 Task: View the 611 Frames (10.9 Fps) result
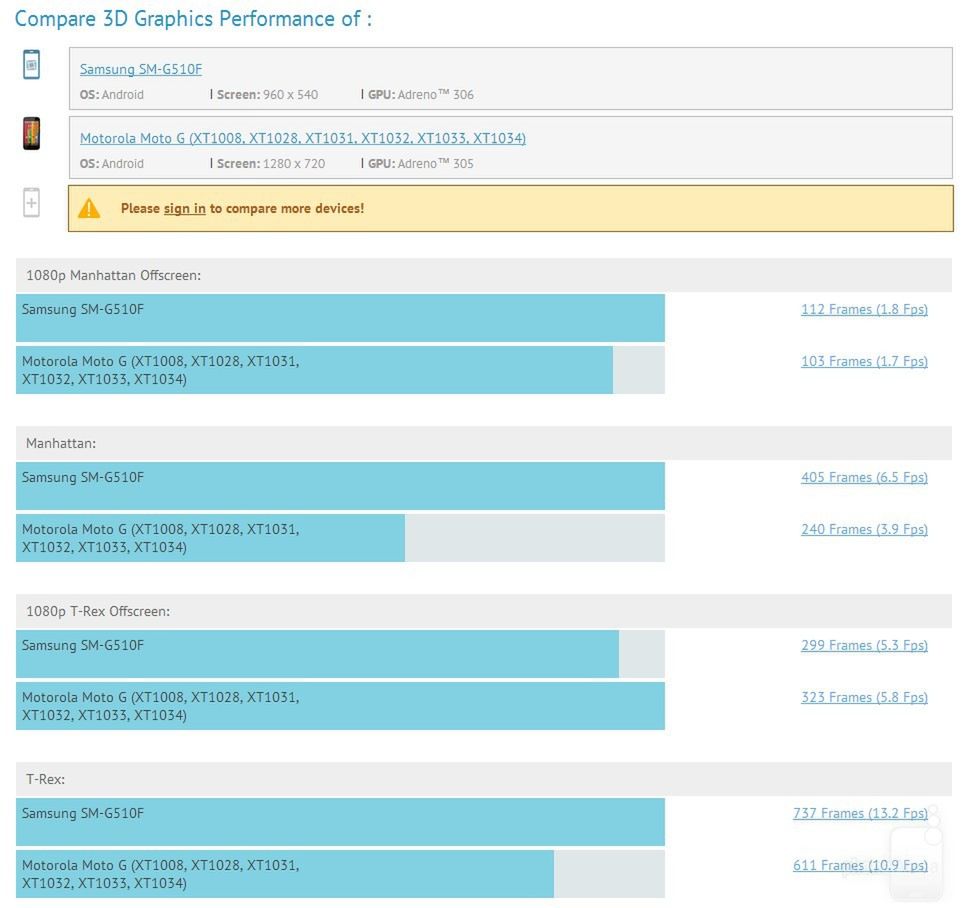point(860,865)
